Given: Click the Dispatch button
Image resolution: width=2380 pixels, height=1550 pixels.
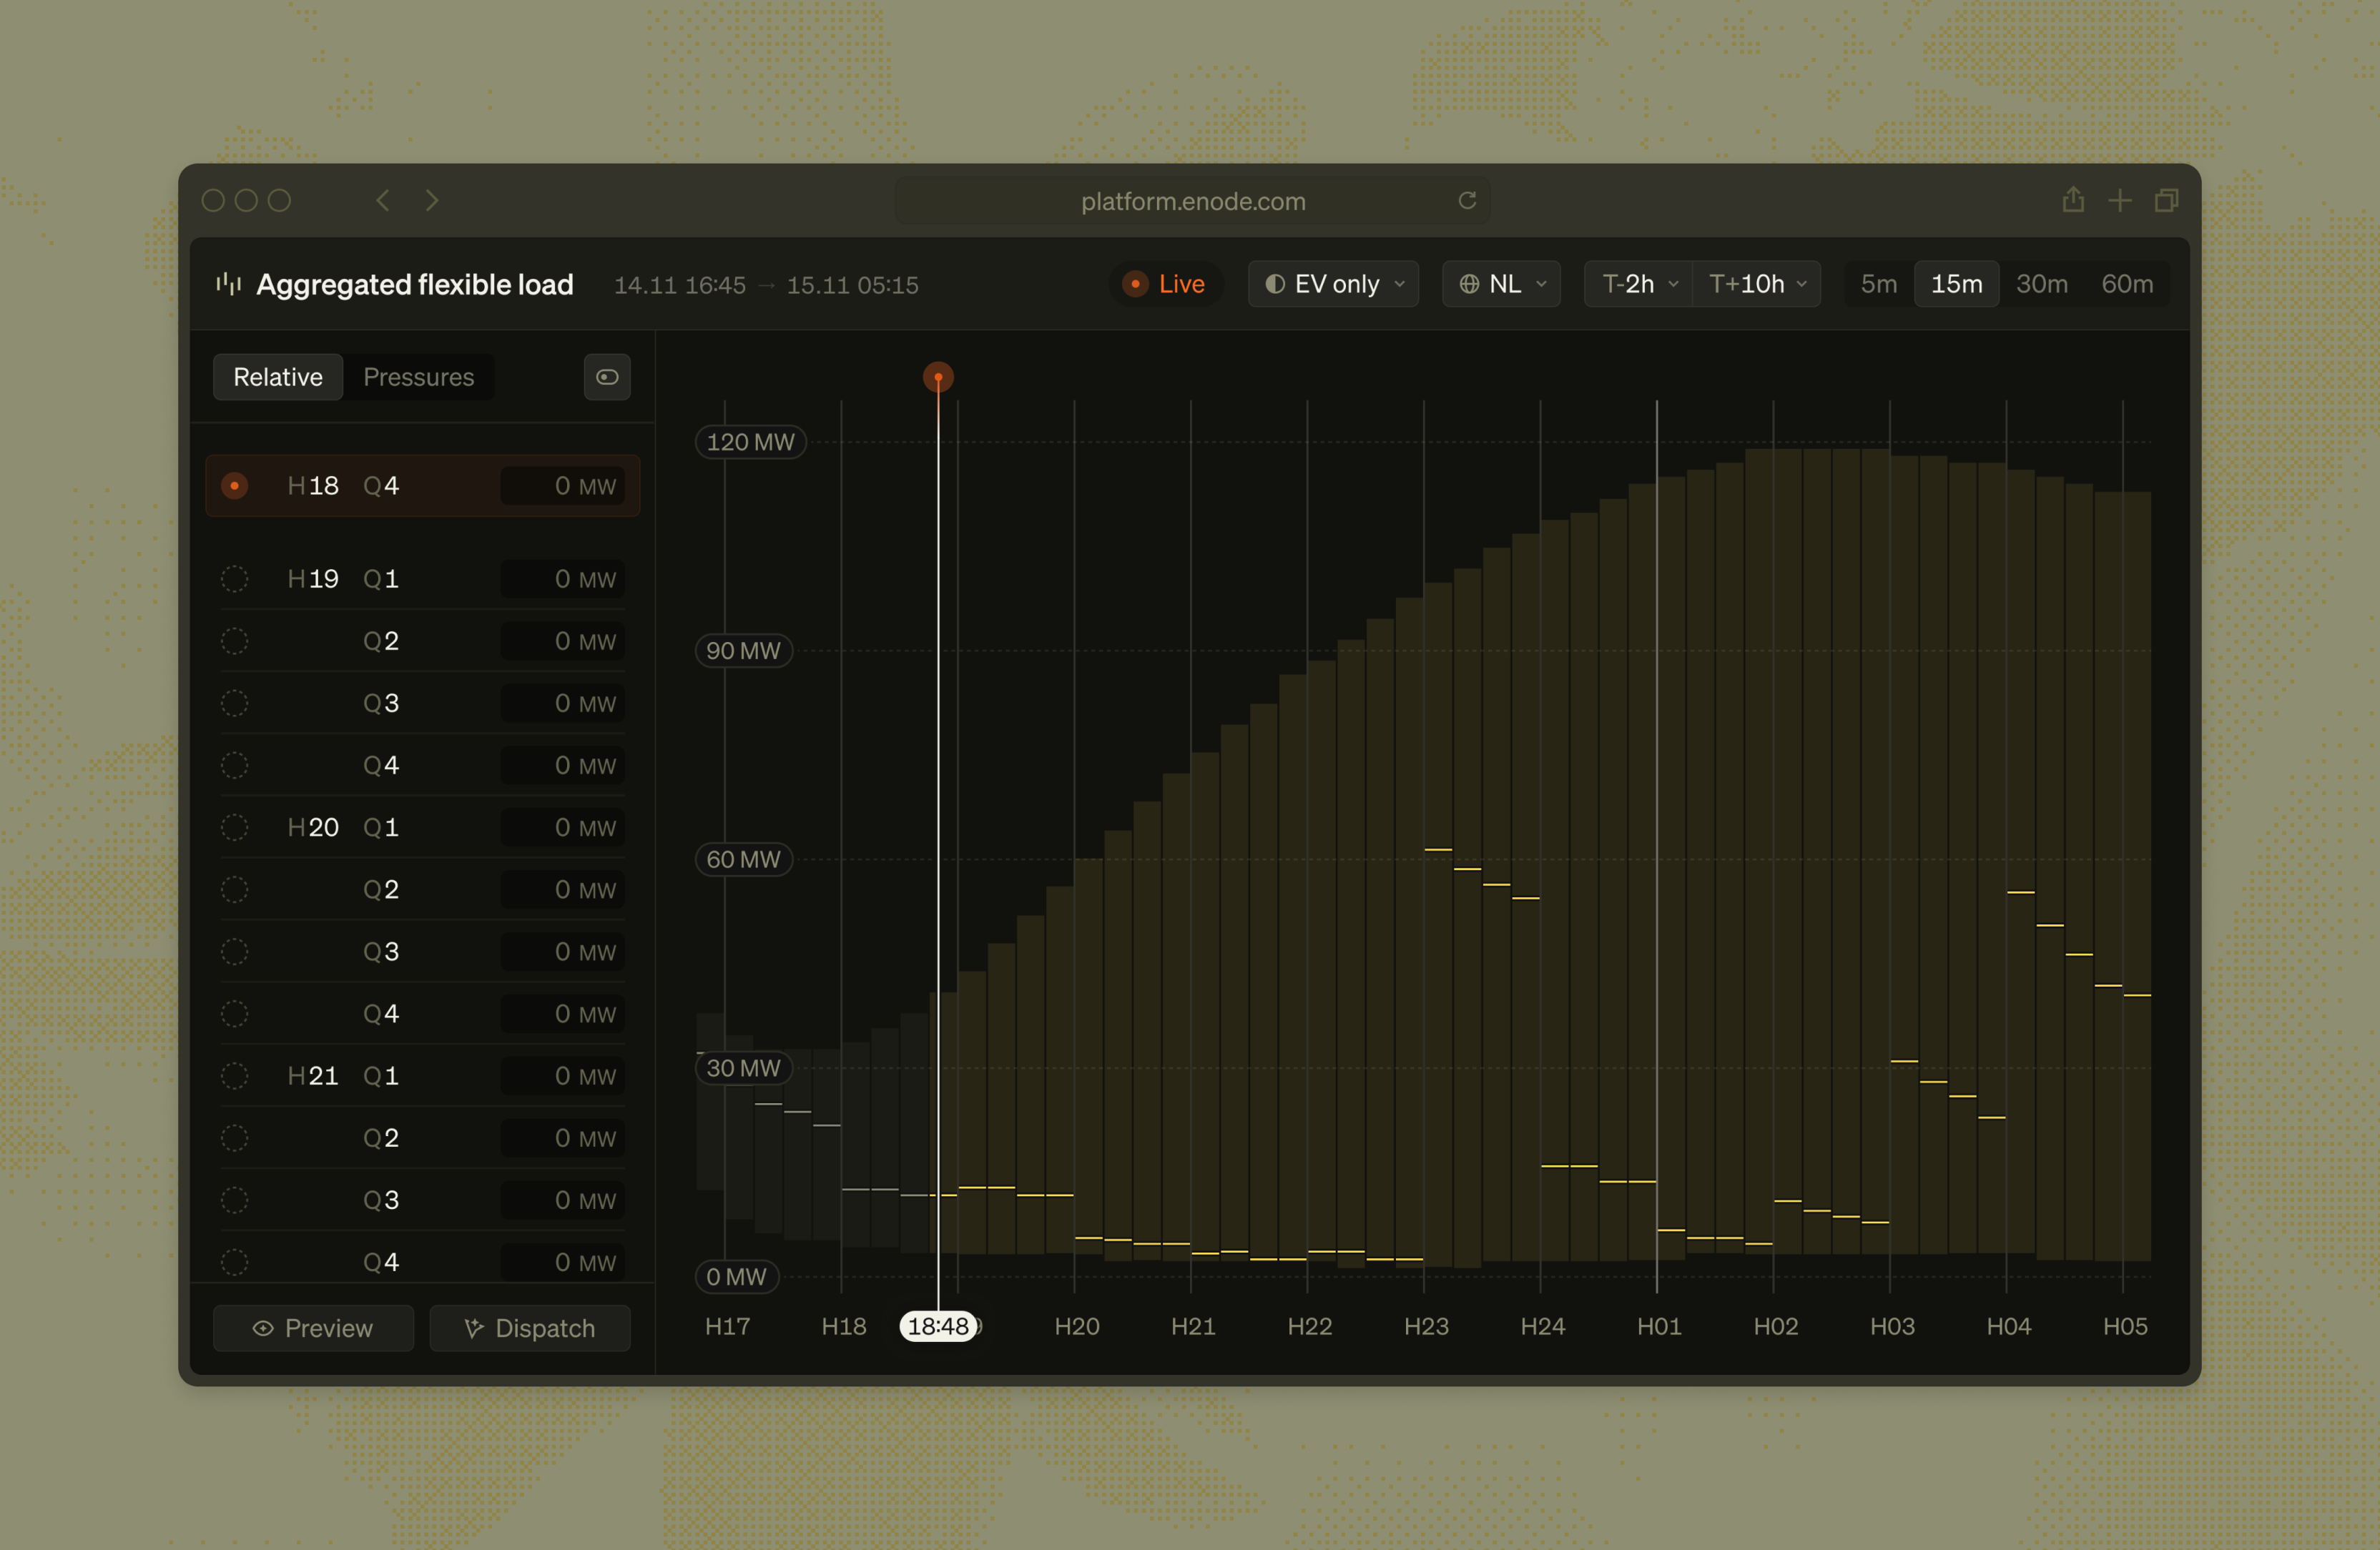Looking at the screenshot, I should (530, 1328).
